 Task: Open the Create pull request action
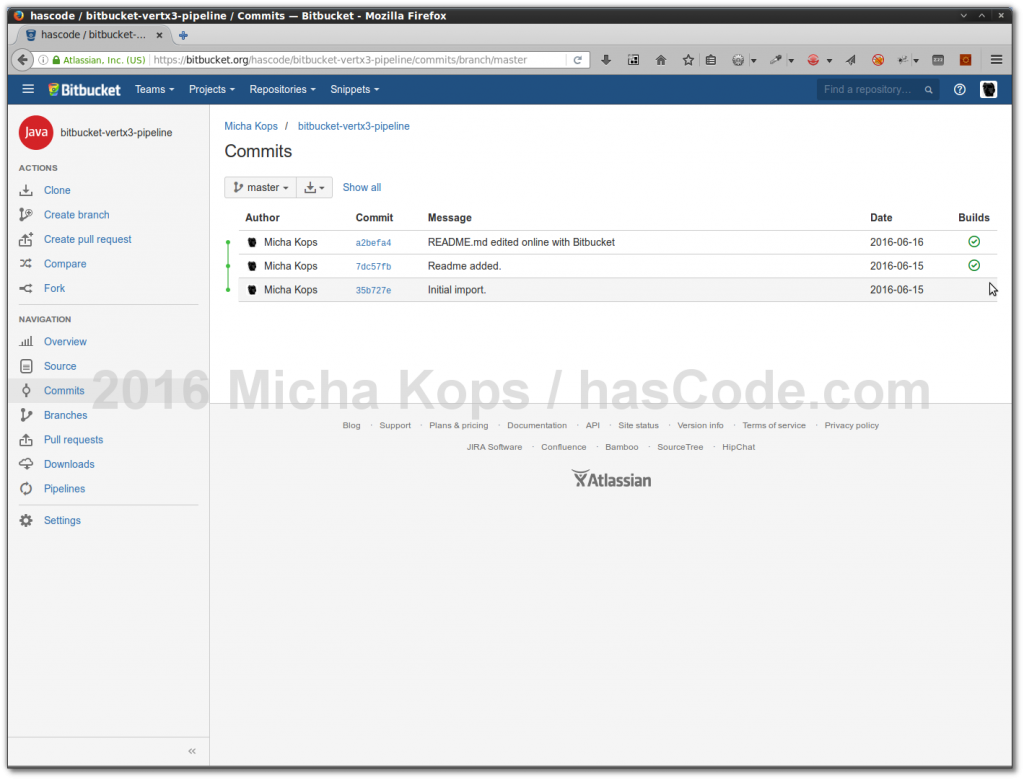click(25, 239)
